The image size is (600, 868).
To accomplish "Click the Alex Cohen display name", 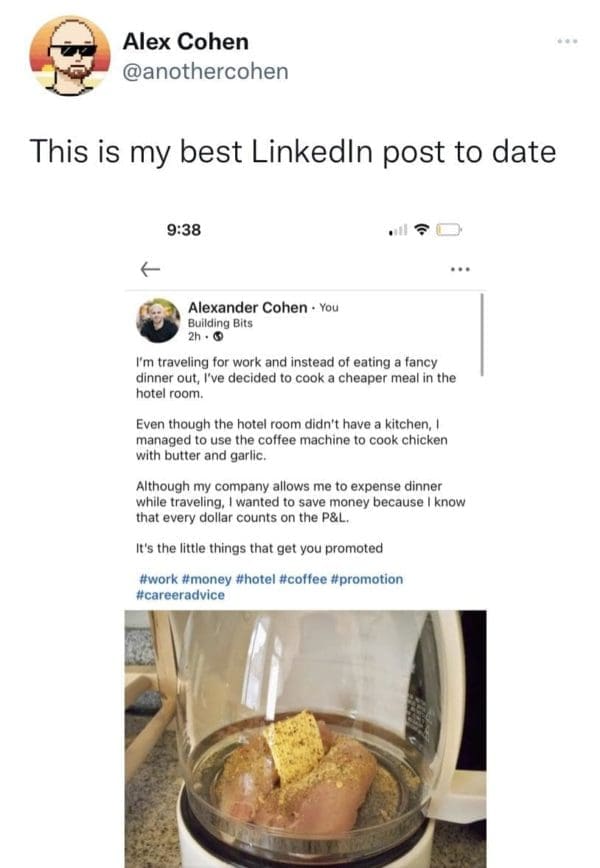I will pos(185,42).
